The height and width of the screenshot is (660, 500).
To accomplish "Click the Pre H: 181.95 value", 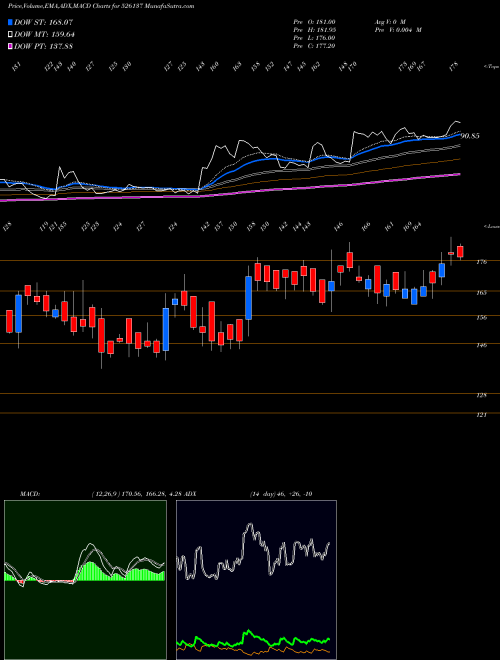I will pyautogui.click(x=314, y=30).
